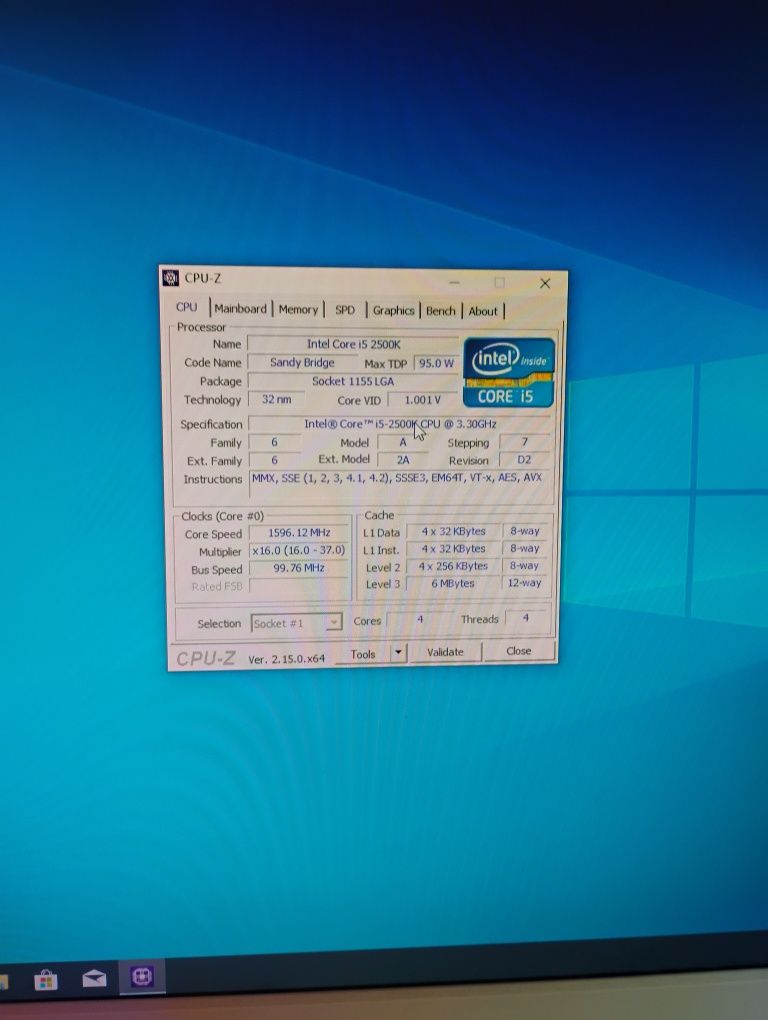Click the Revision value D2

tap(524, 459)
